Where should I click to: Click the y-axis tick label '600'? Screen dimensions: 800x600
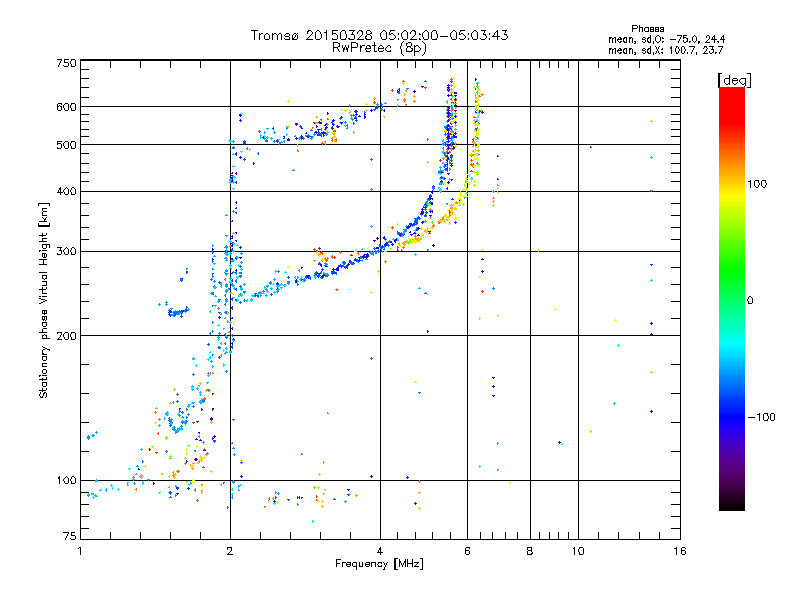coord(66,107)
